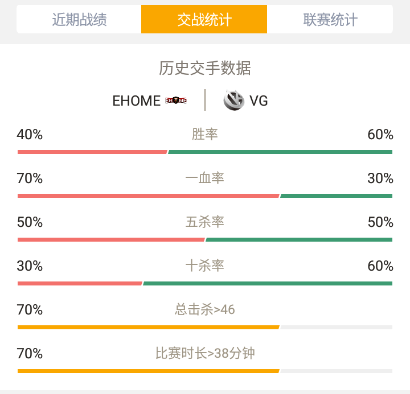Click the 比赛时长>38分钟 label
The width and height of the screenshot is (410, 394).
(205, 353)
